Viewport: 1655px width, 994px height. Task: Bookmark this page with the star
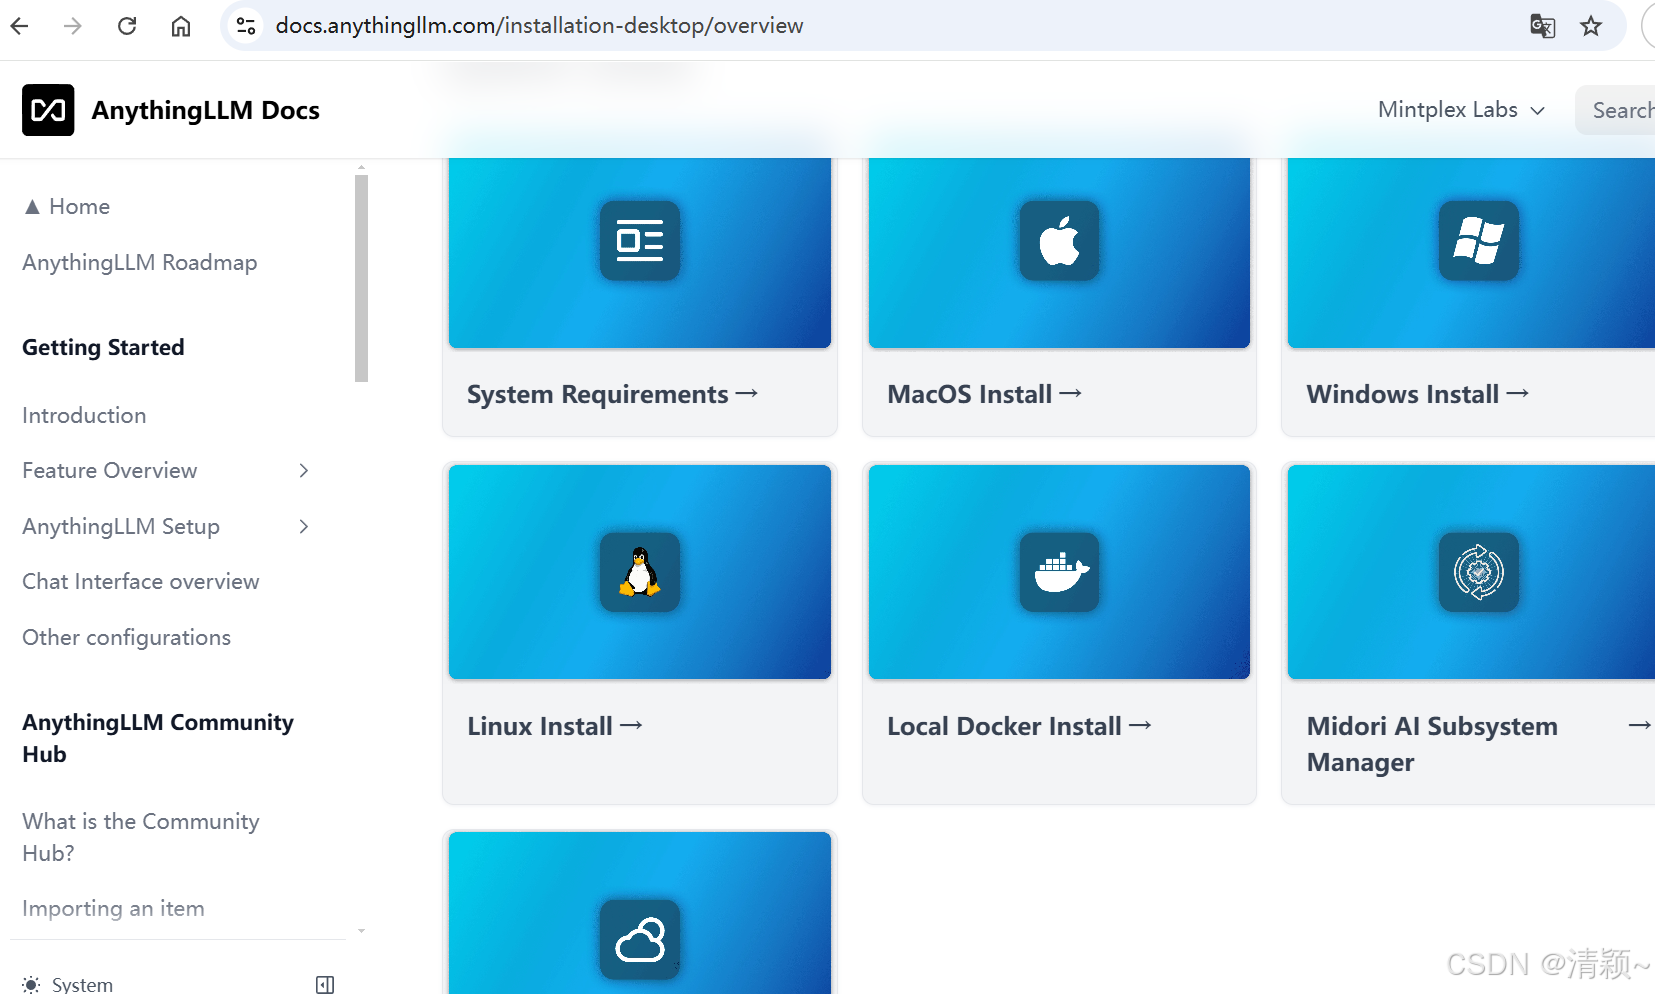pos(1591,26)
